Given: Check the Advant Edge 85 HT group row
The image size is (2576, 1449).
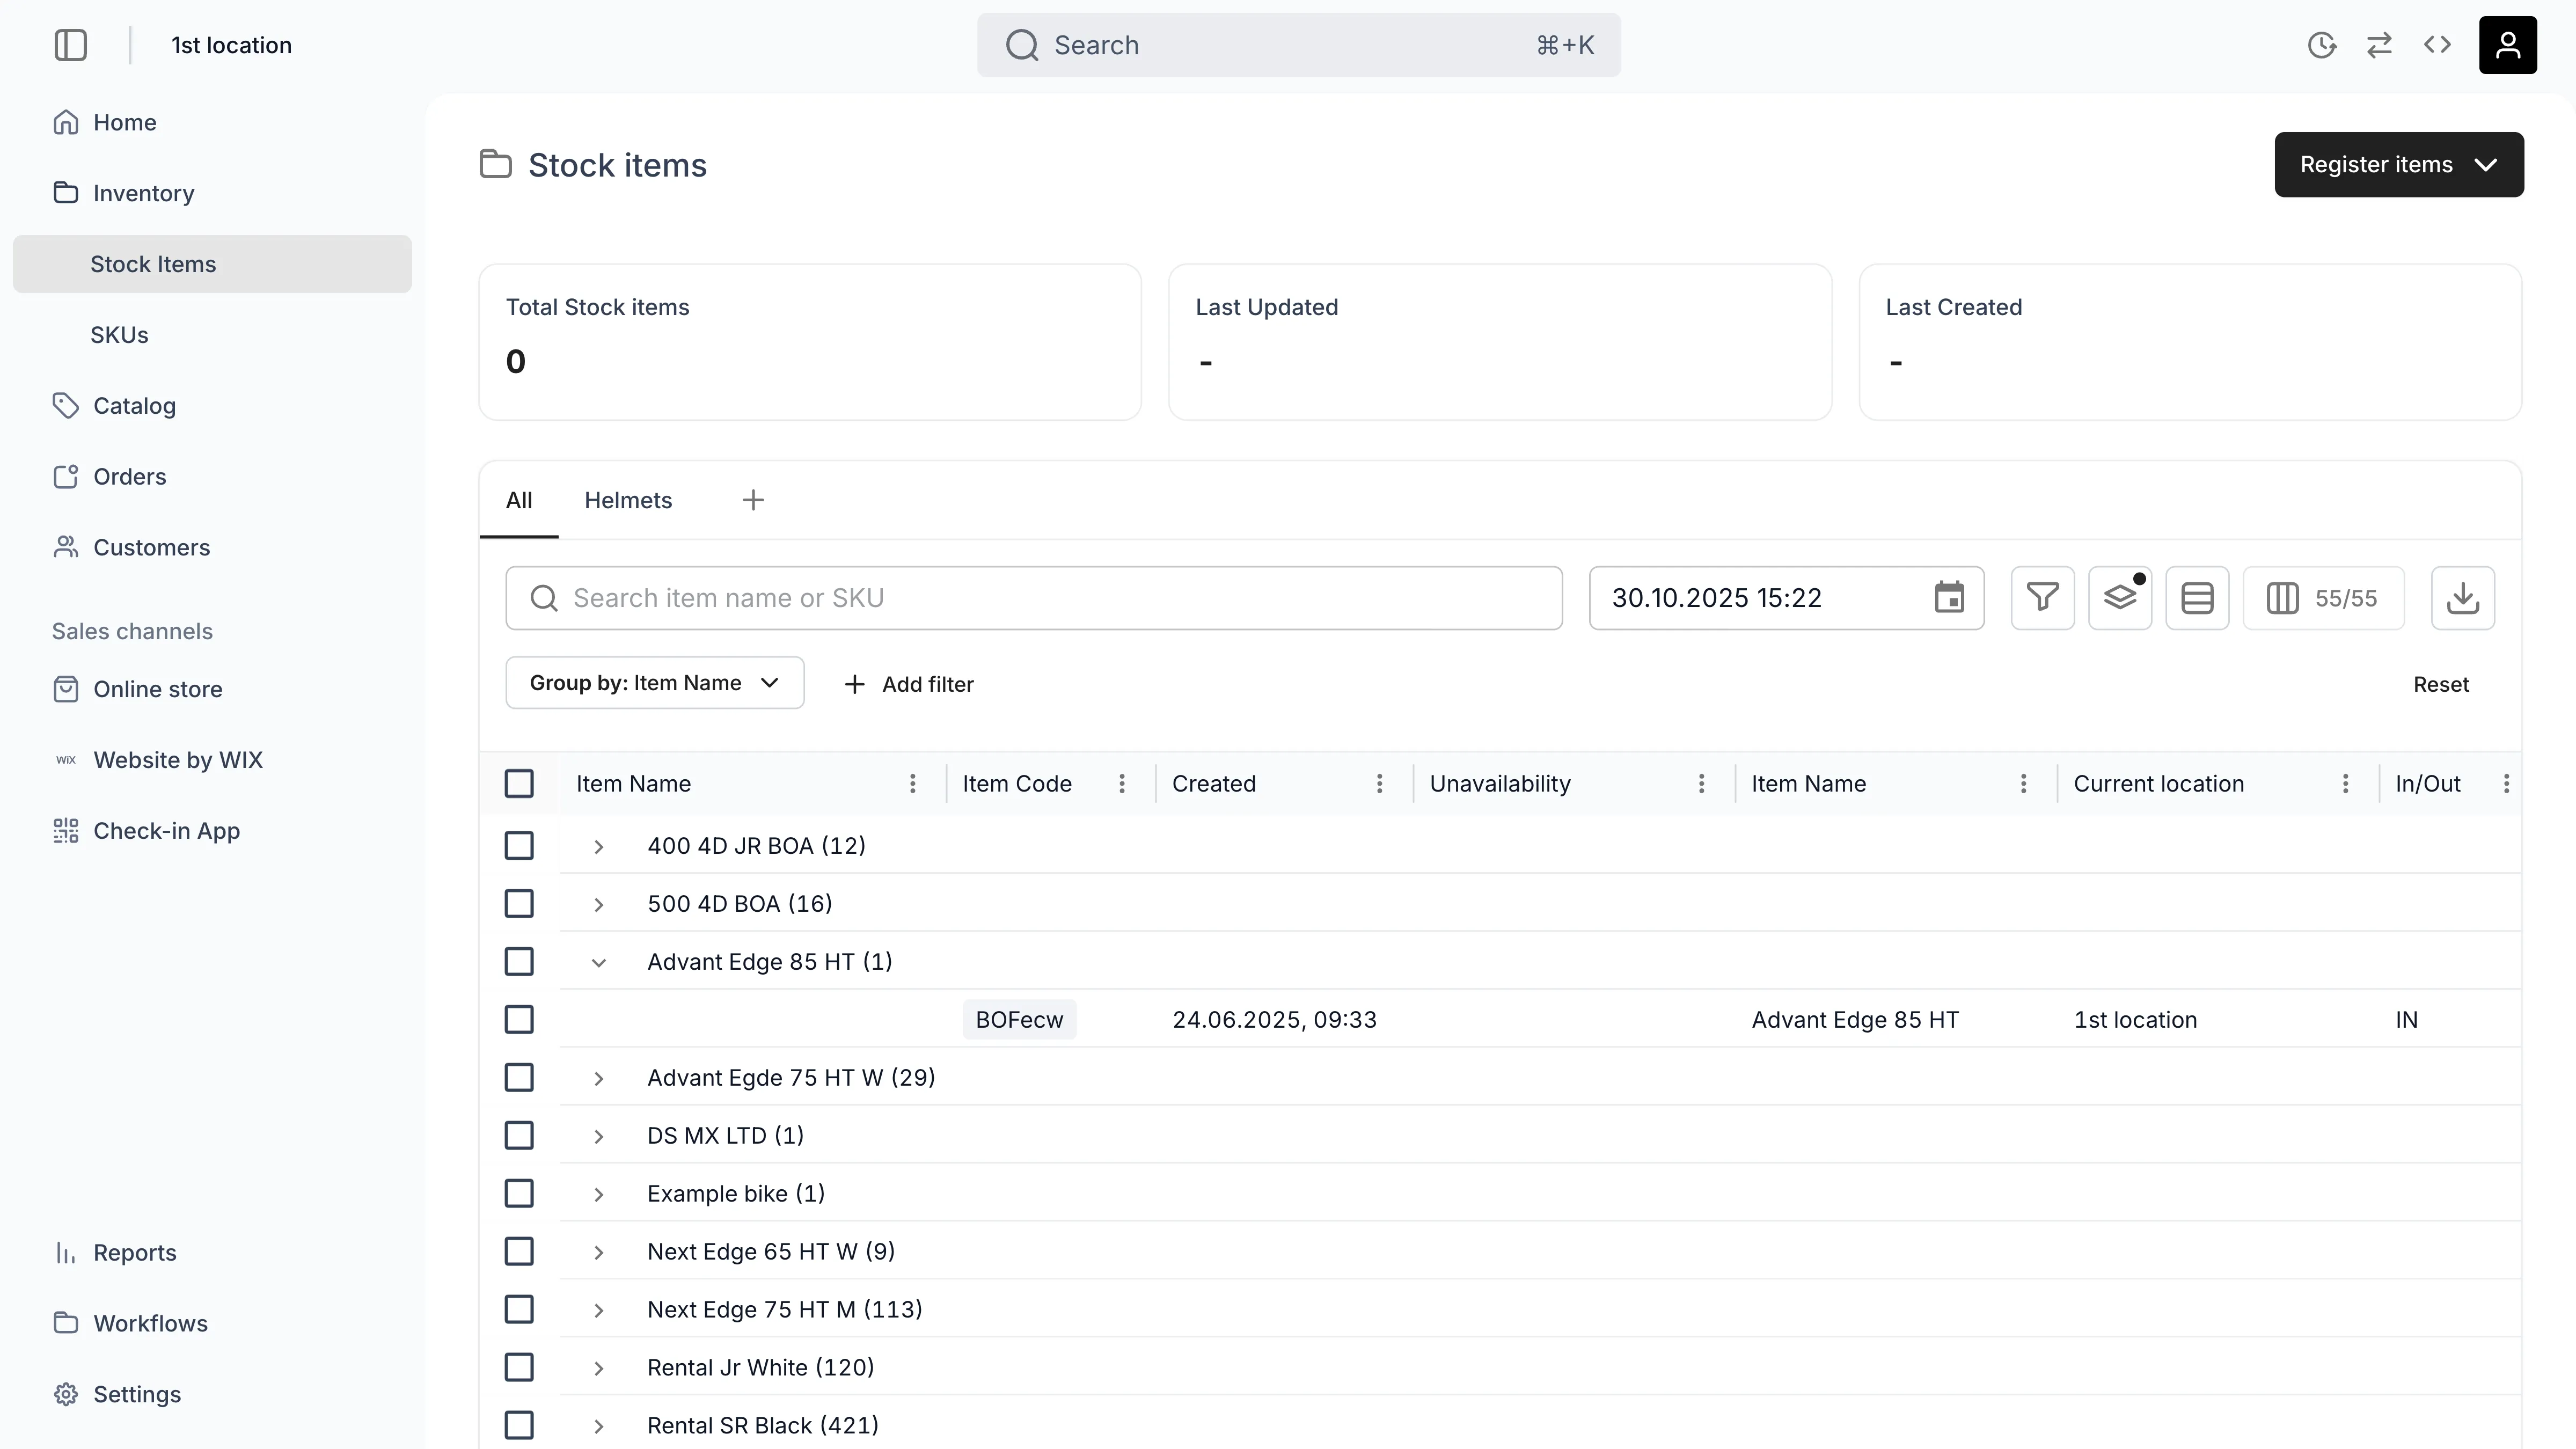Looking at the screenshot, I should [x=519, y=962].
